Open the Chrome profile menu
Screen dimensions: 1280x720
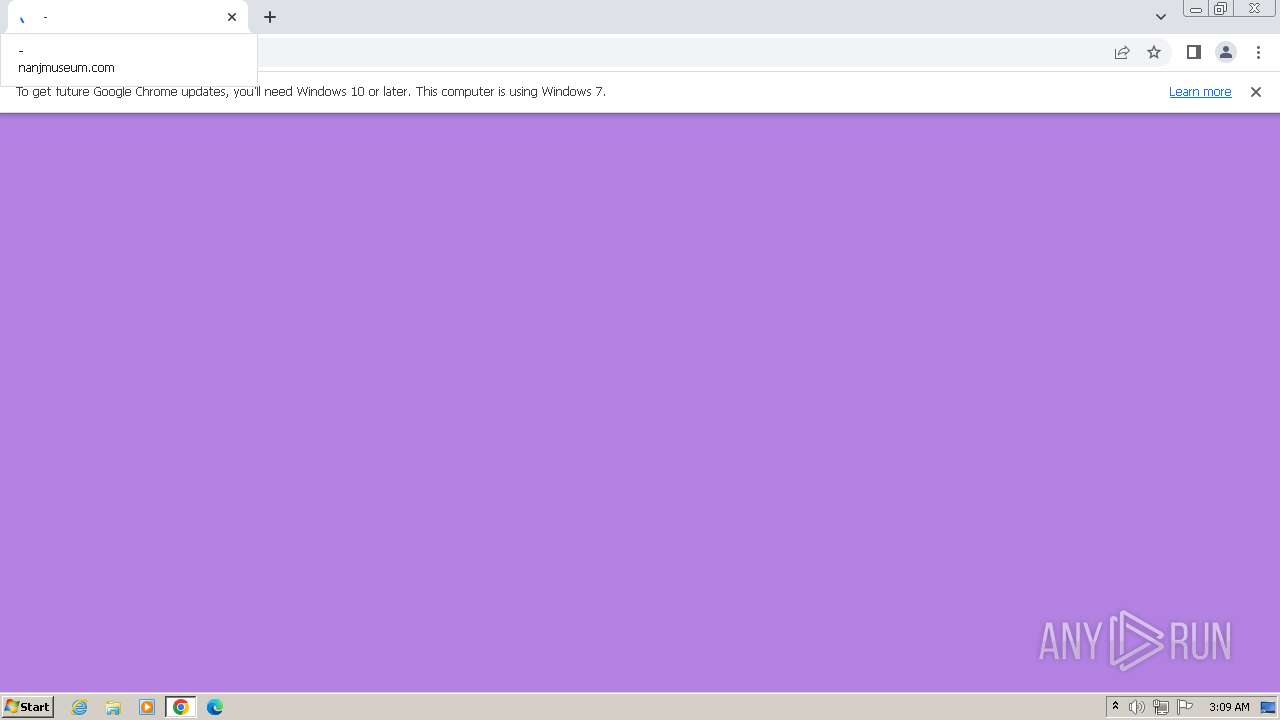pos(1226,52)
